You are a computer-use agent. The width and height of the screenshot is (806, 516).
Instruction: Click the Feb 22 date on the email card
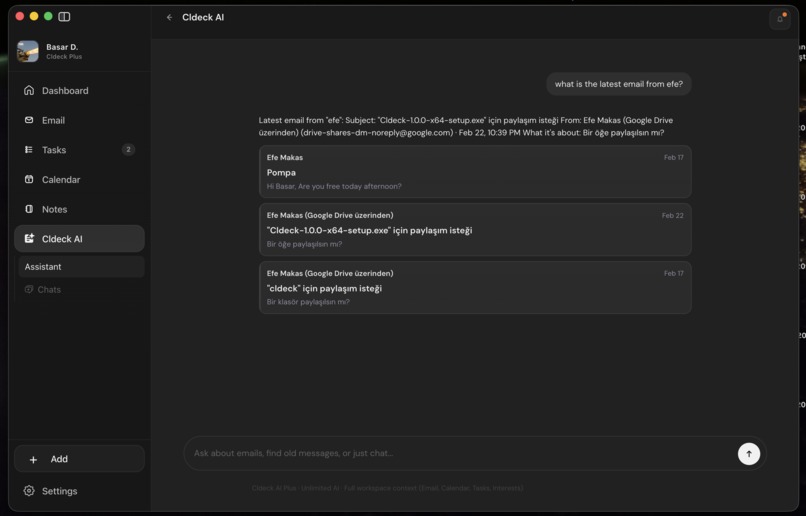pyautogui.click(x=672, y=215)
